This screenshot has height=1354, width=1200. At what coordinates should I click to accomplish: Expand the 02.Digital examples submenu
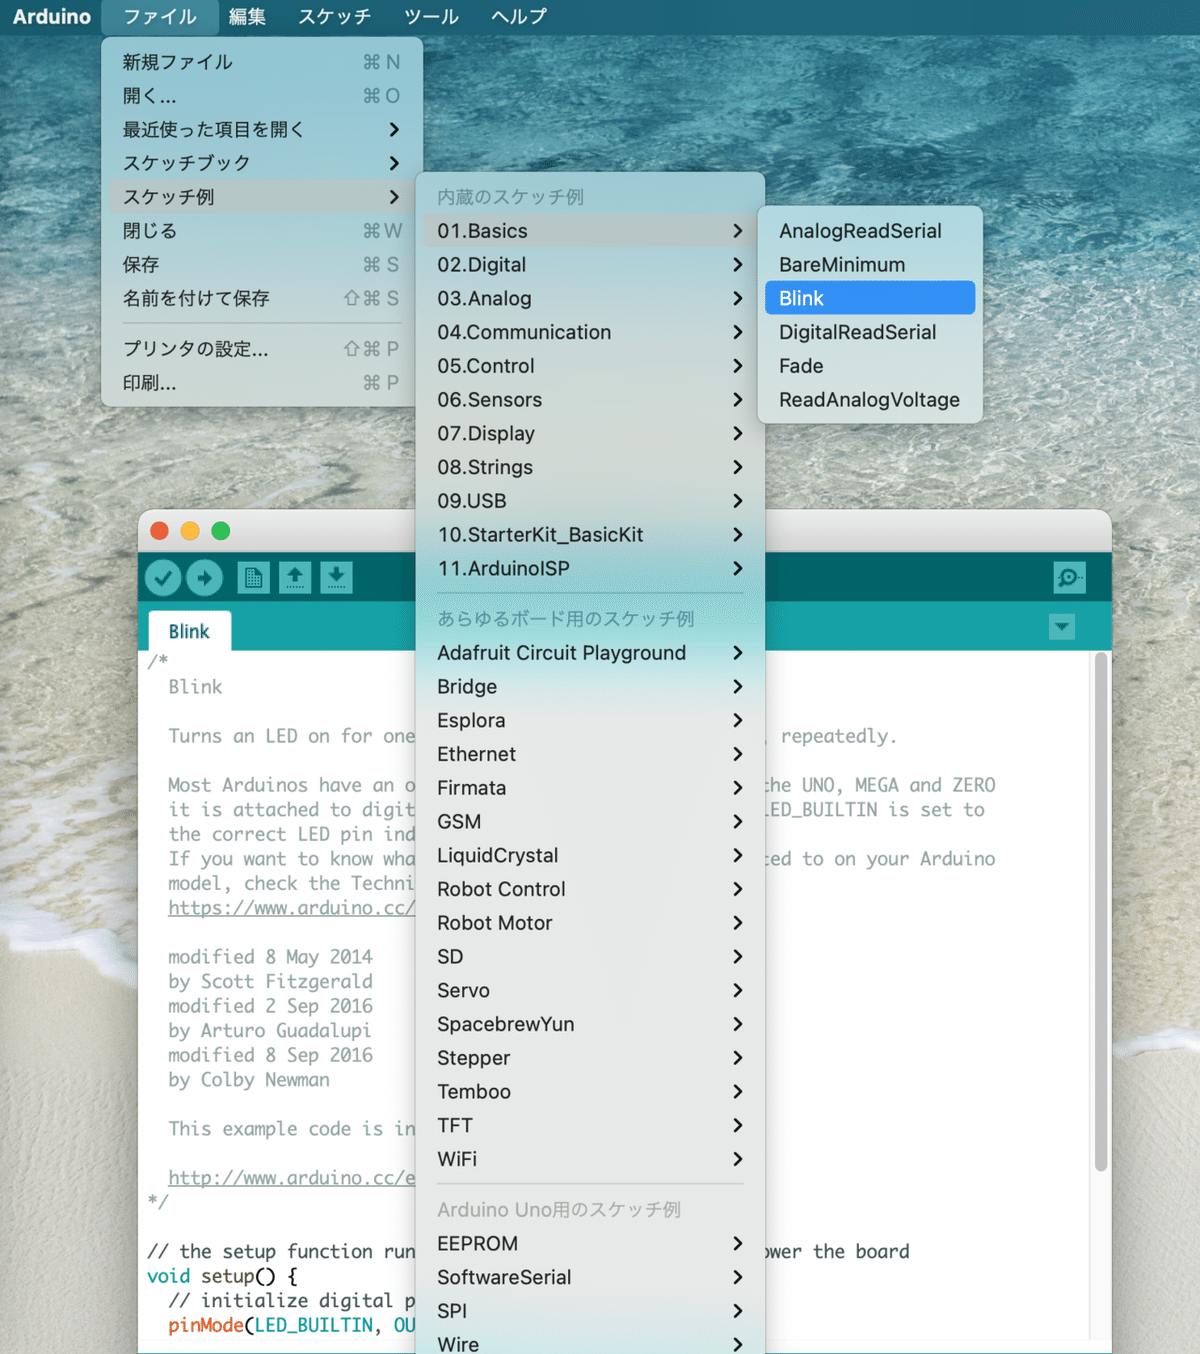[x=590, y=265]
